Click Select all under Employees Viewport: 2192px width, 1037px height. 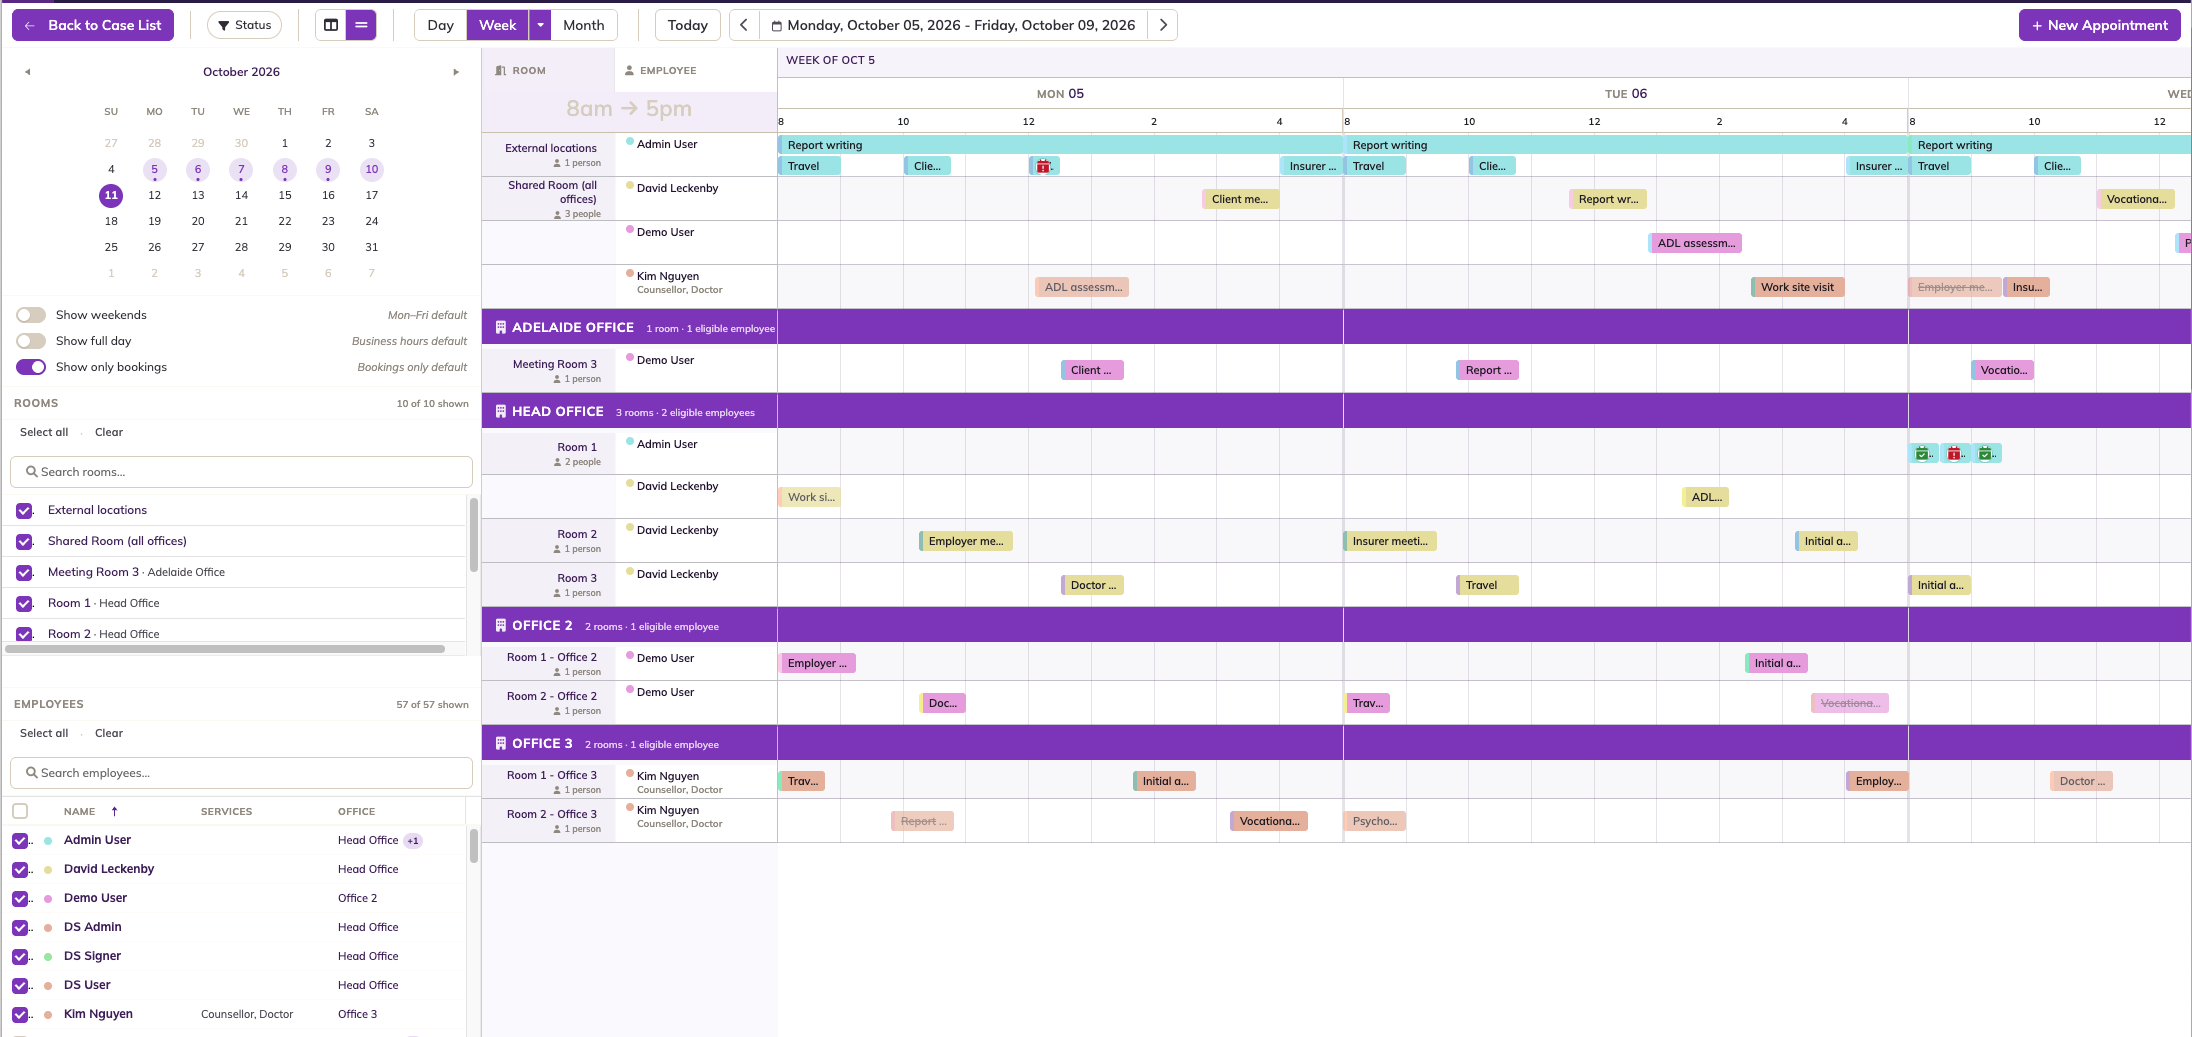pyautogui.click(x=44, y=733)
